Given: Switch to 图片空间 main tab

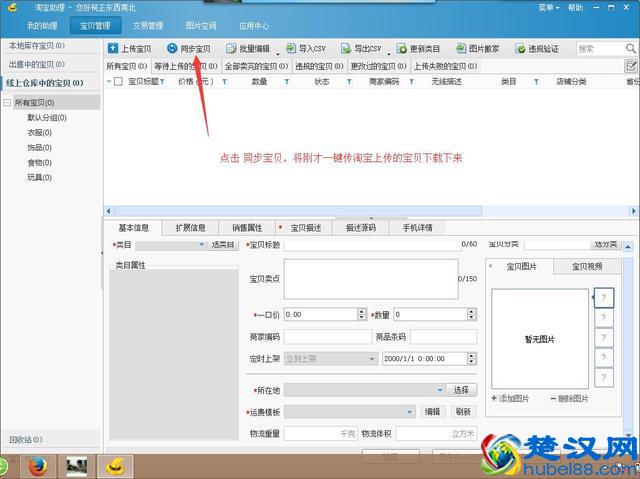Looking at the screenshot, I should point(201,26).
